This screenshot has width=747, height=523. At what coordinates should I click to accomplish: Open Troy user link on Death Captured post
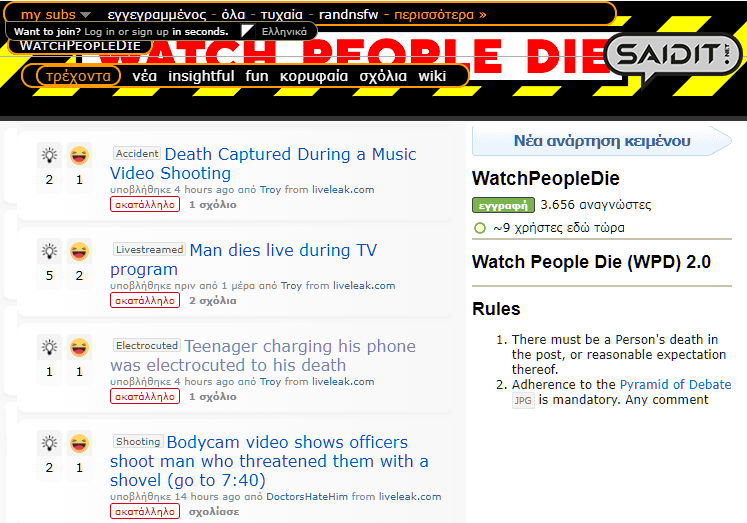click(270, 190)
